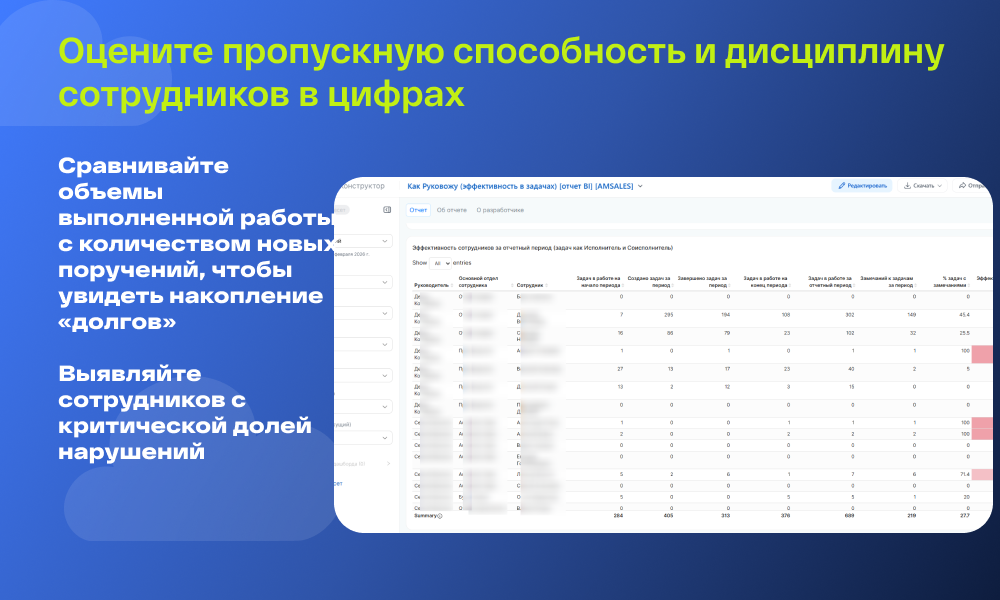This screenshot has width=1000, height=600.
Task: Click the Summary row label
Action: click(x=425, y=515)
